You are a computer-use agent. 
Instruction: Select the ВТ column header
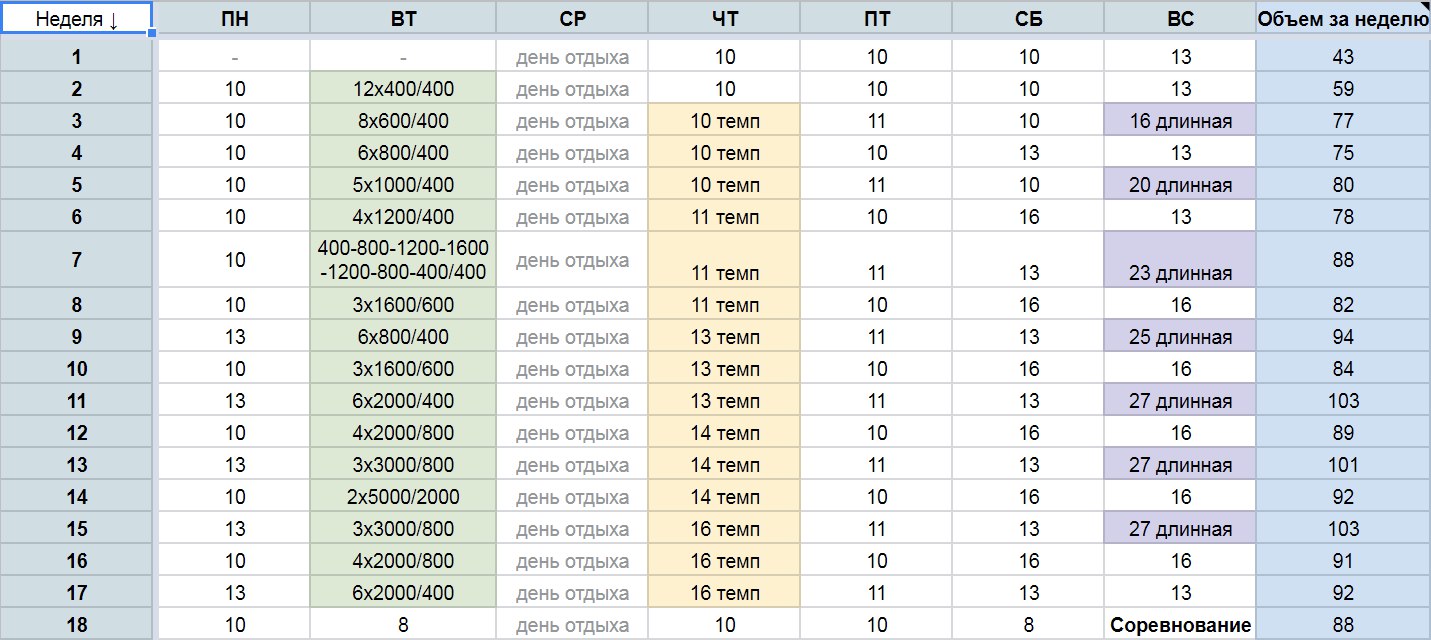tap(403, 18)
